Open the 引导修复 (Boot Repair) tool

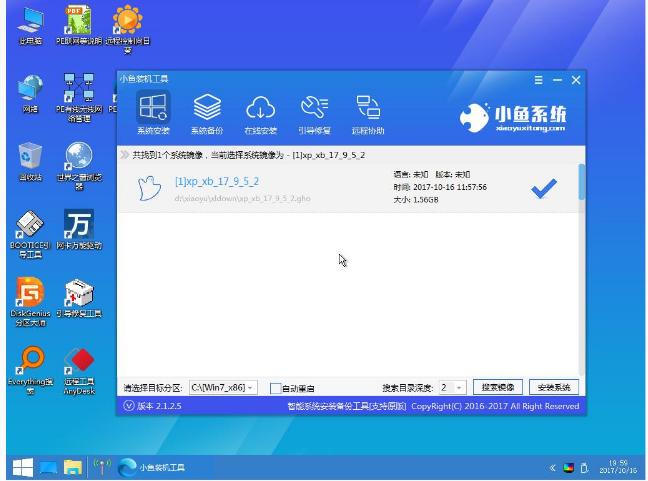coord(314,112)
